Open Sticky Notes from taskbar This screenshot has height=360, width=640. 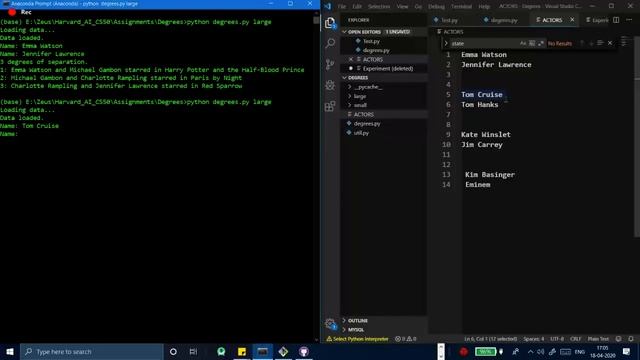click(x=242, y=352)
